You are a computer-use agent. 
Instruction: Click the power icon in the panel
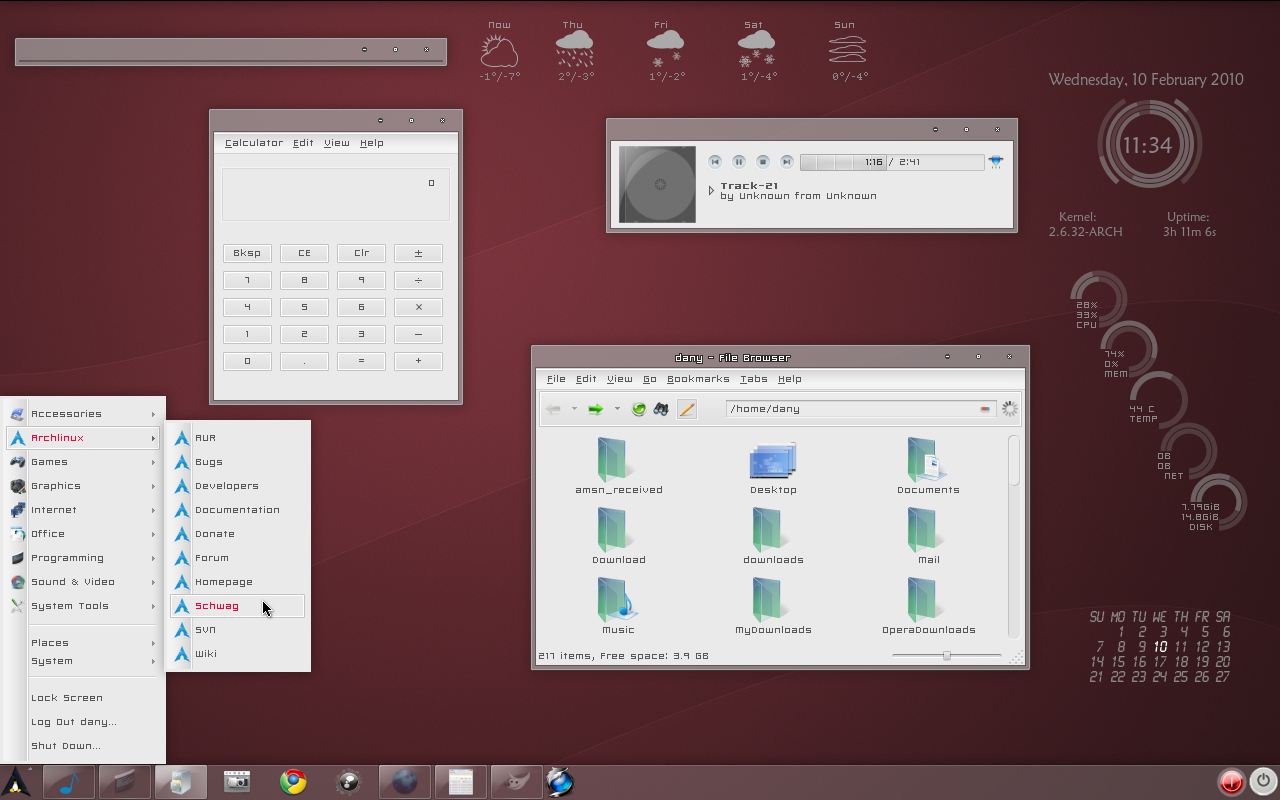(x=1263, y=782)
